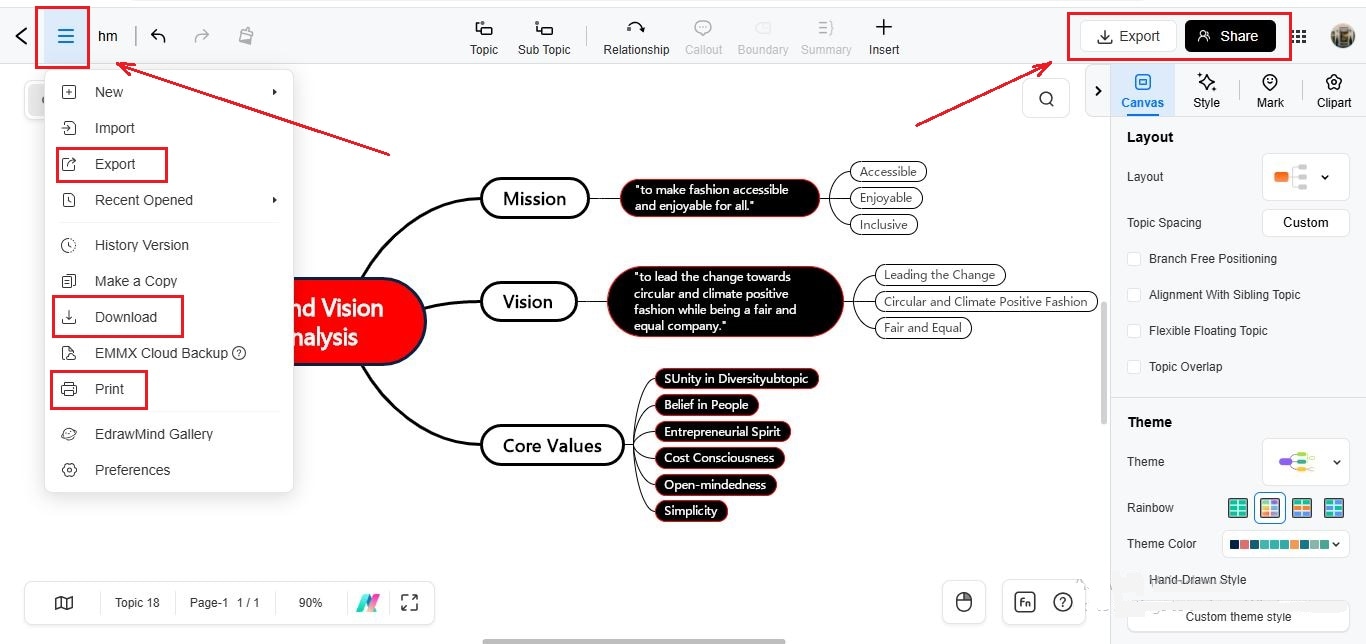Click the Entrepreneurial Spirit subtopic
The height and width of the screenshot is (644, 1366).
tap(722, 431)
